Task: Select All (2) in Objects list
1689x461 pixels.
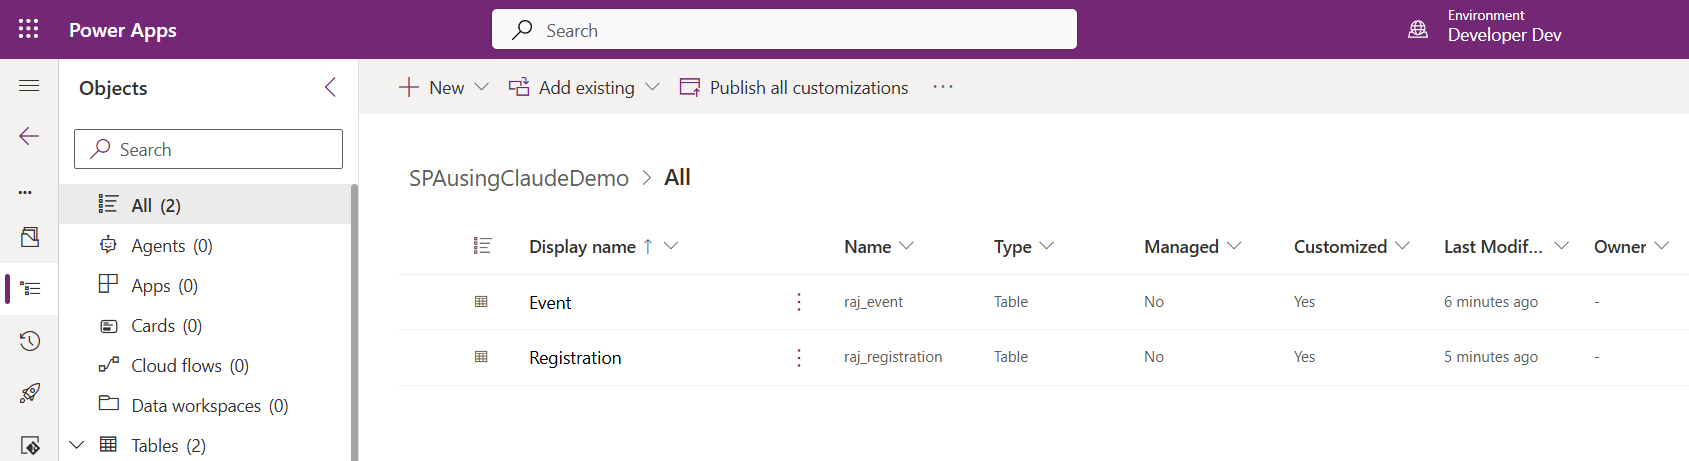Action: tap(156, 205)
